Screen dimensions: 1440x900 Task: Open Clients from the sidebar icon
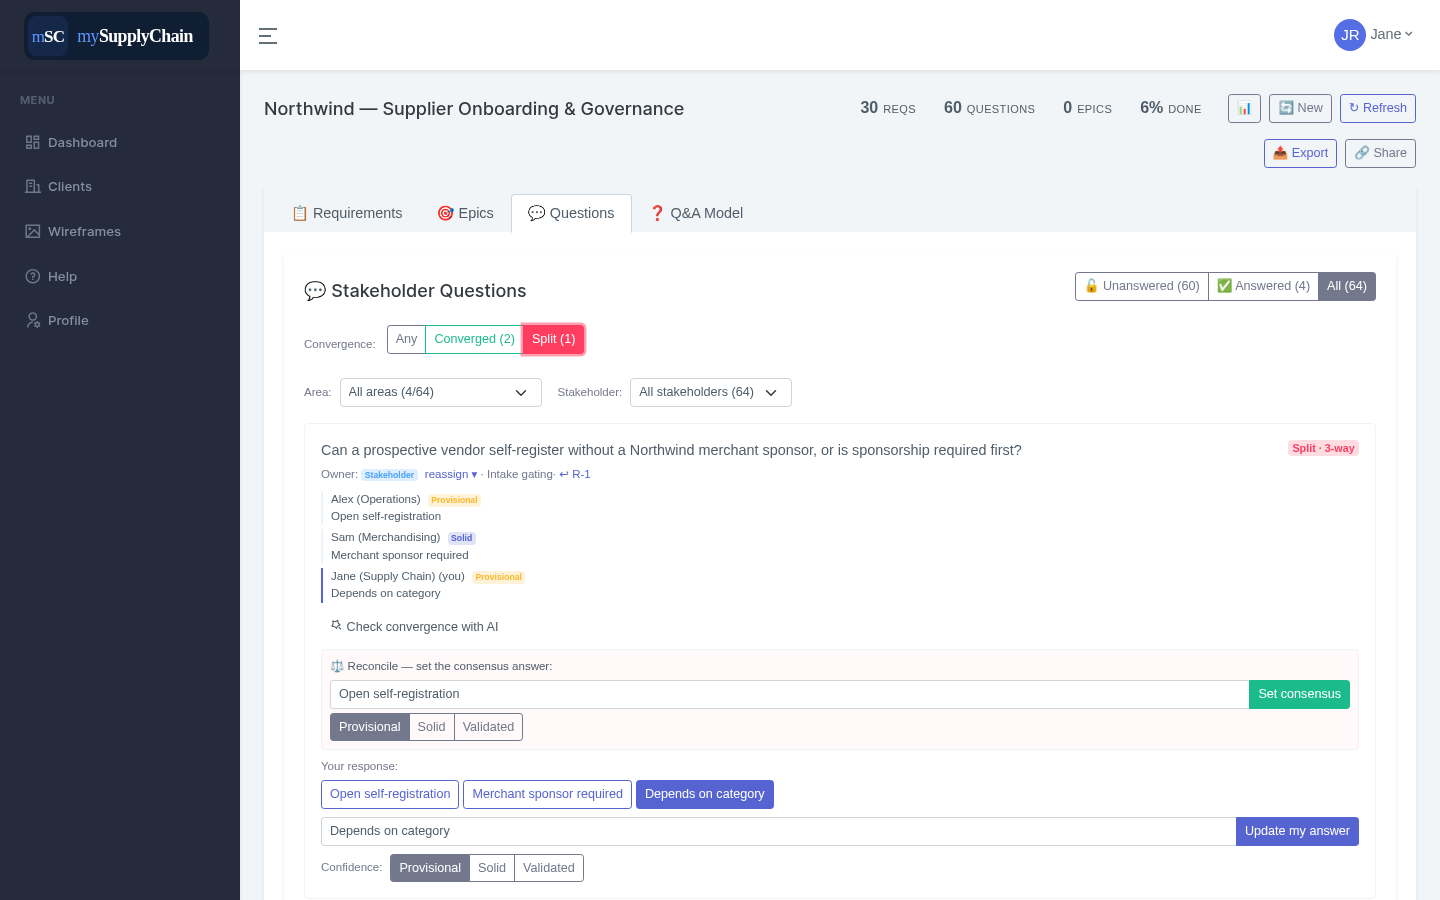coord(33,186)
